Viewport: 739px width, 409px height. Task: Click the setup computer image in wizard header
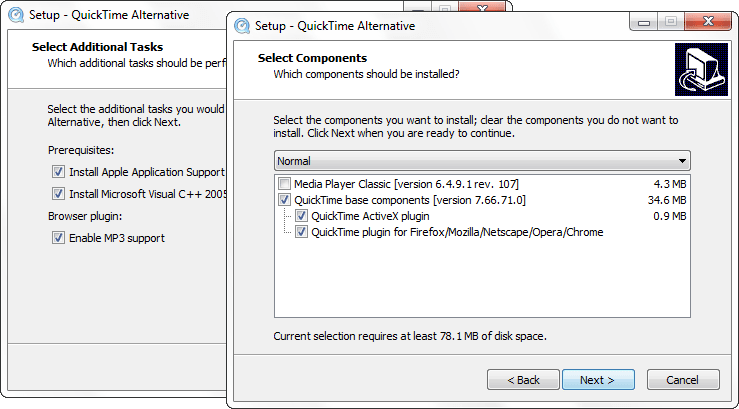pos(701,69)
